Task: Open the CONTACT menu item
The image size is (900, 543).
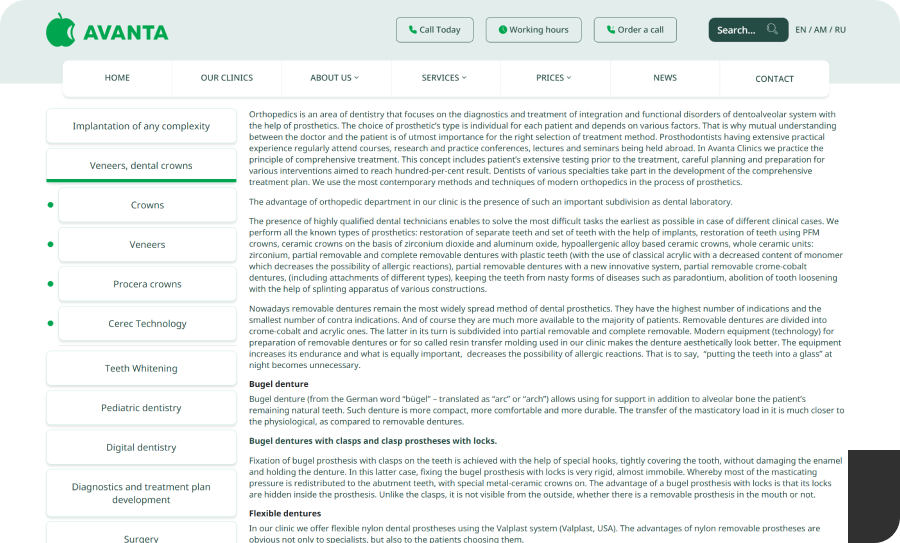Action: point(774,79)
